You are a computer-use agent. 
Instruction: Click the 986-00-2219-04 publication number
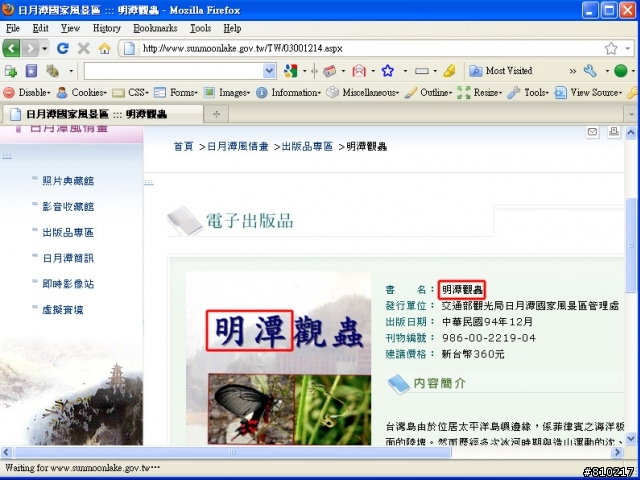(x=489, y=338)
